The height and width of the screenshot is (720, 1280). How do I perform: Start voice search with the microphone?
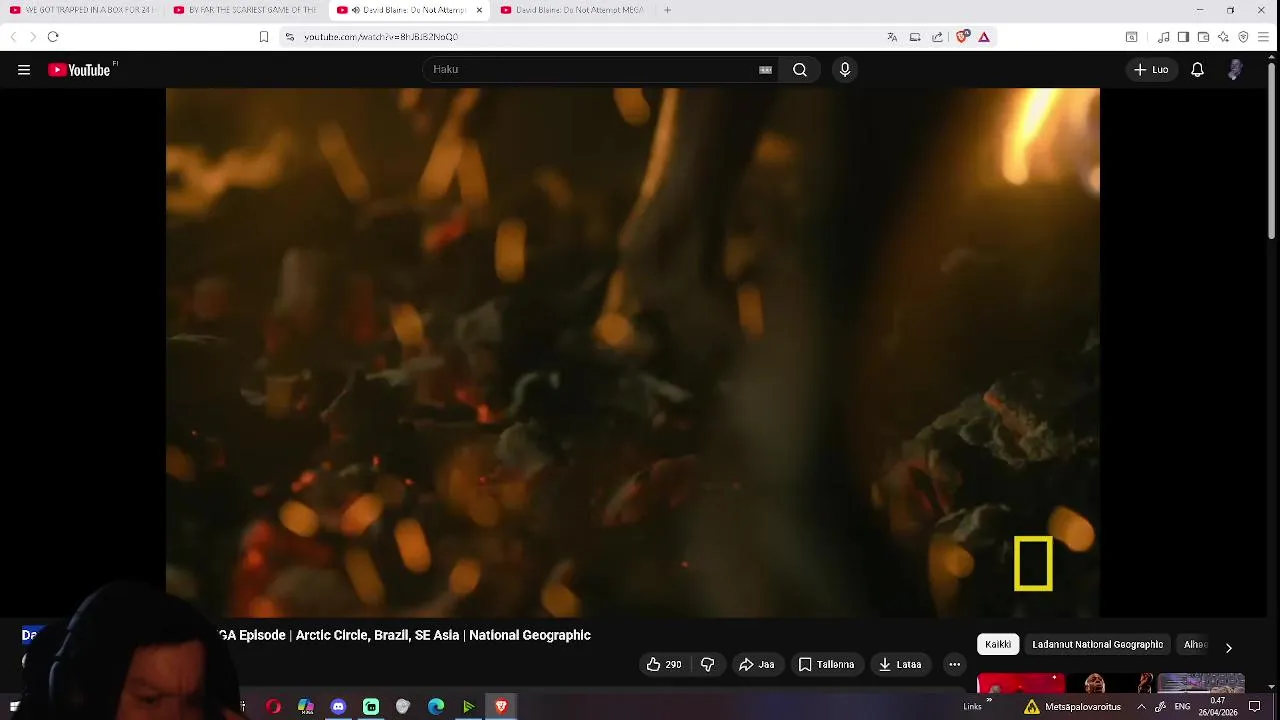pyautogui.click(x=845, y=69)
